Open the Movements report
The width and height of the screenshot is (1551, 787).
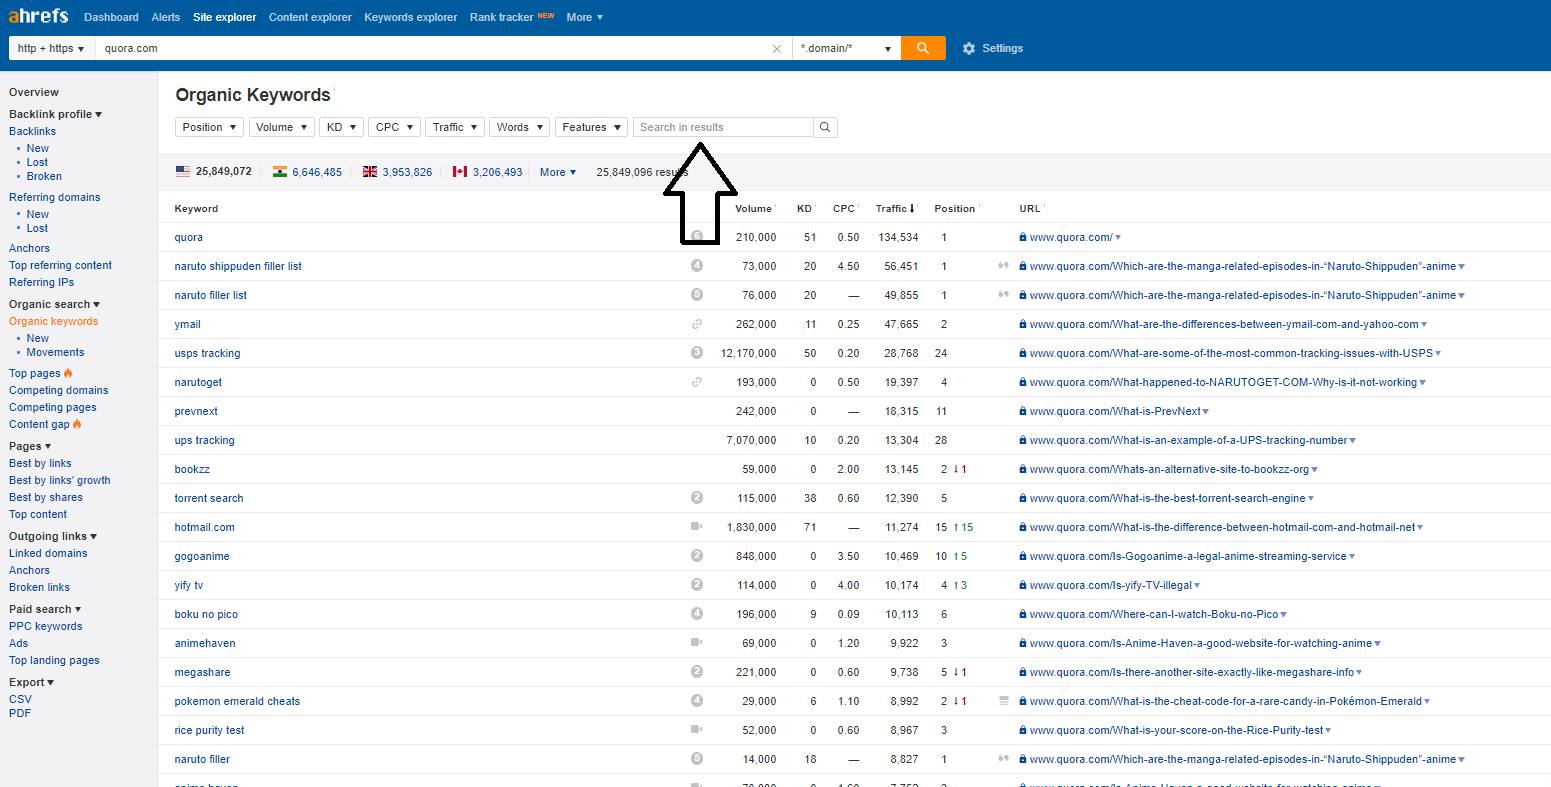click(x=56, y=352)
